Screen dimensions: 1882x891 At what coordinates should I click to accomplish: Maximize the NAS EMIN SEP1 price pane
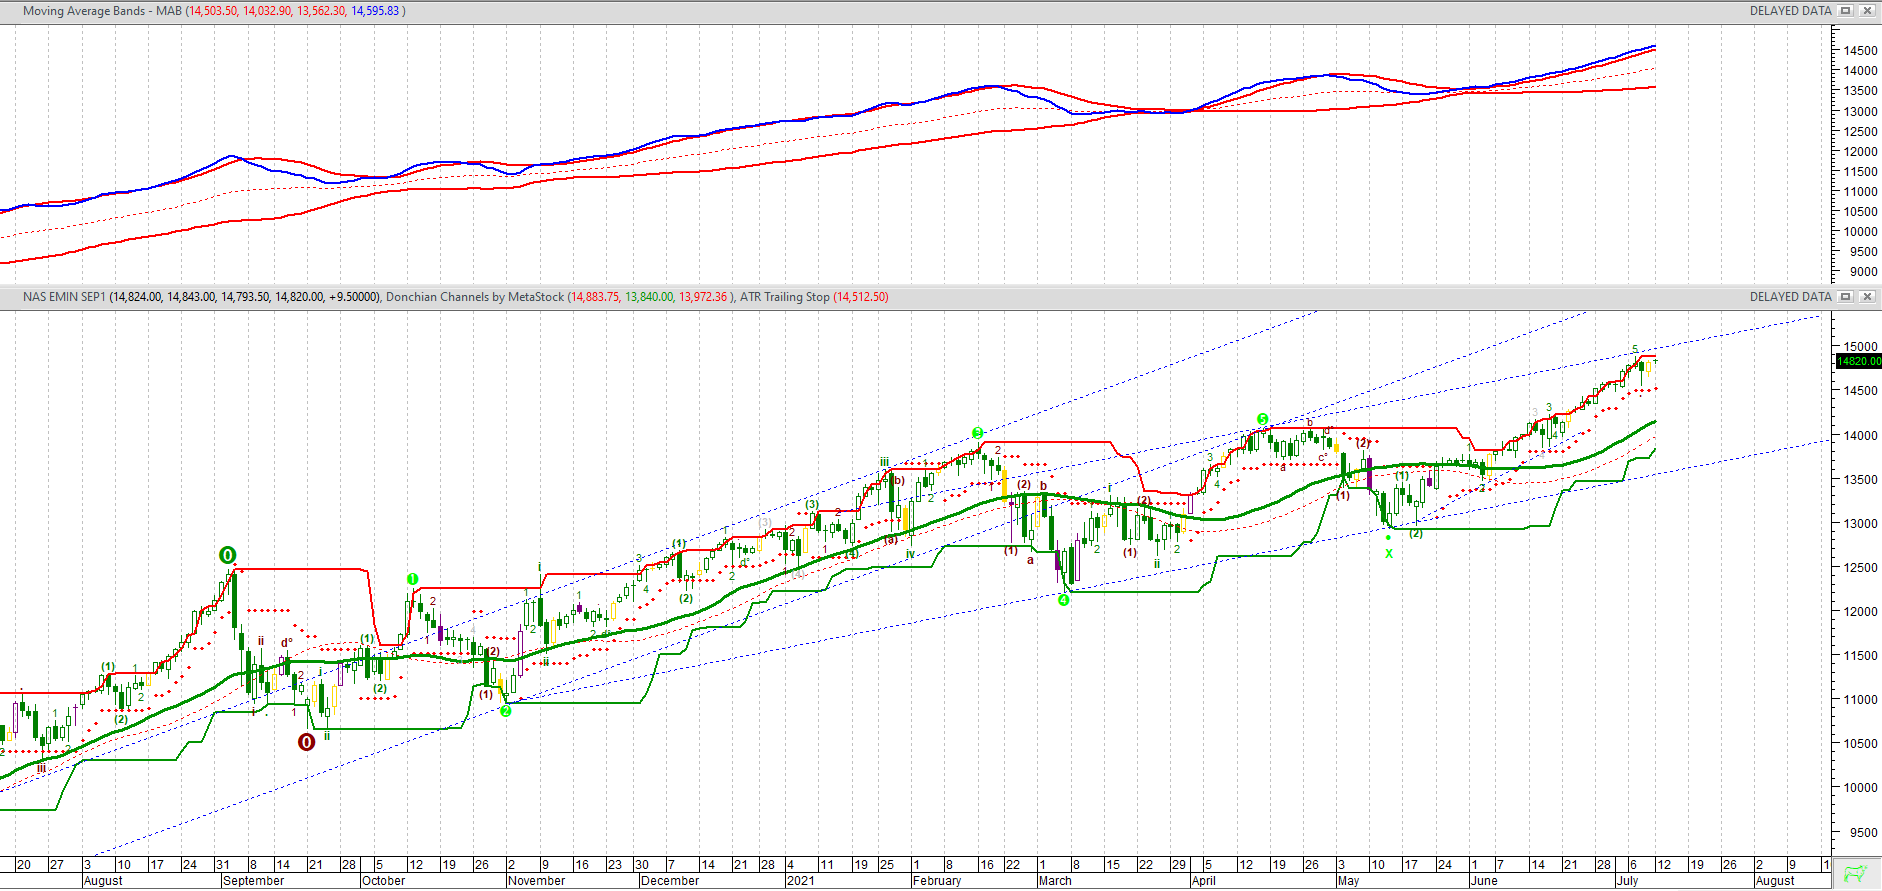coord(1846,297)
